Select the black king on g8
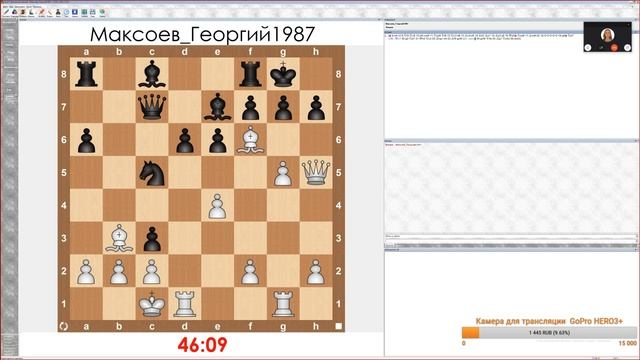This screenshot has width=640, height=360. [x=283, y=74]
